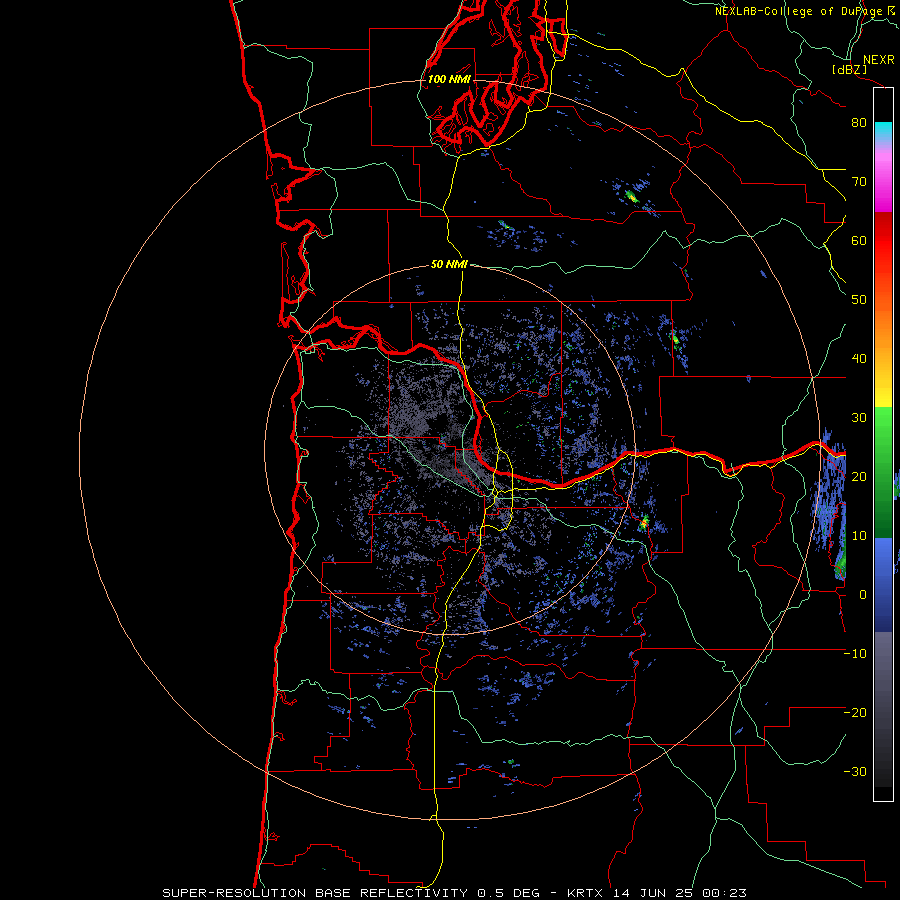Click the -10 value on the dBZ scale
Viewport: 900px width, 900px height.
pyautogui.click(x=855, y=654)
